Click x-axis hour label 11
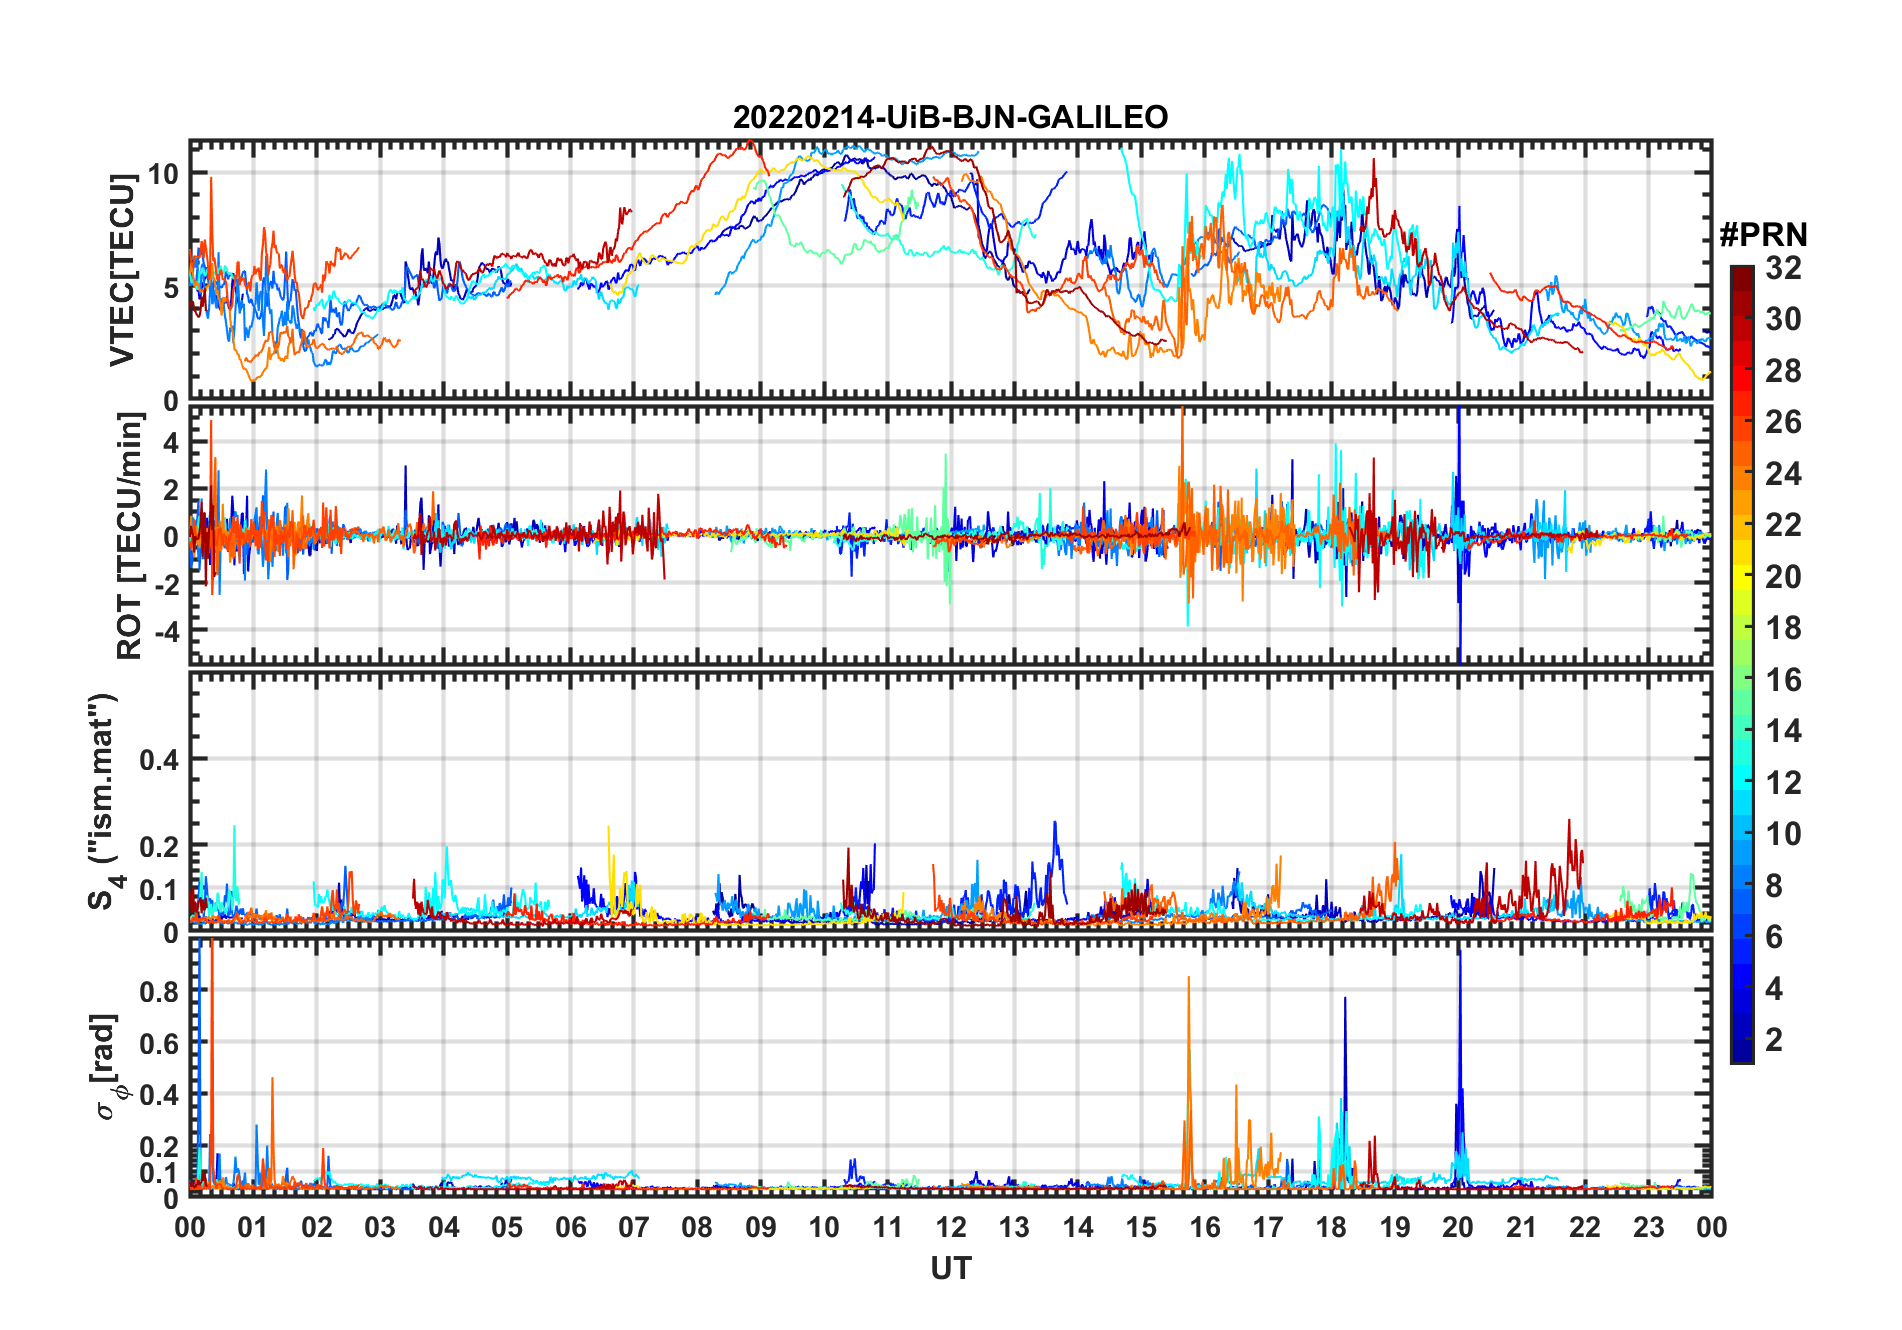Screen dimensions: 1902x1330 pyautogui.click(x=887, y=1227)
